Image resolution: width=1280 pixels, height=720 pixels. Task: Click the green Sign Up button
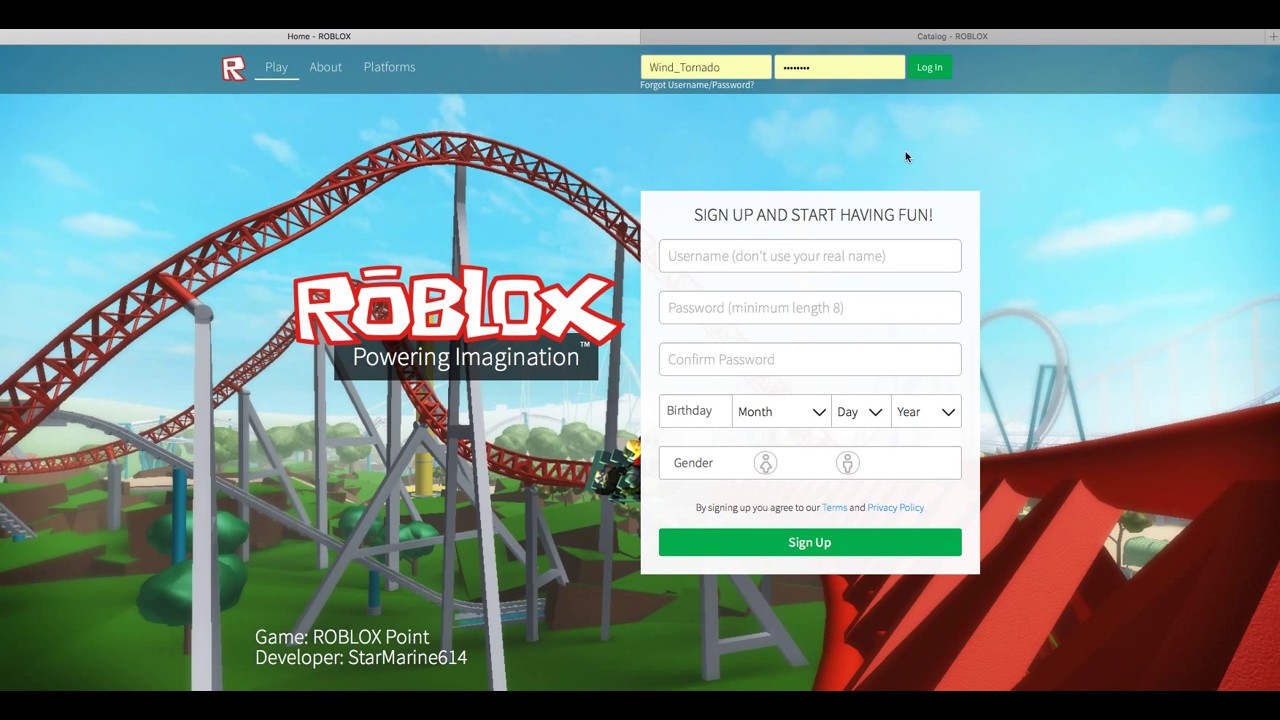[x=810, y=542]
